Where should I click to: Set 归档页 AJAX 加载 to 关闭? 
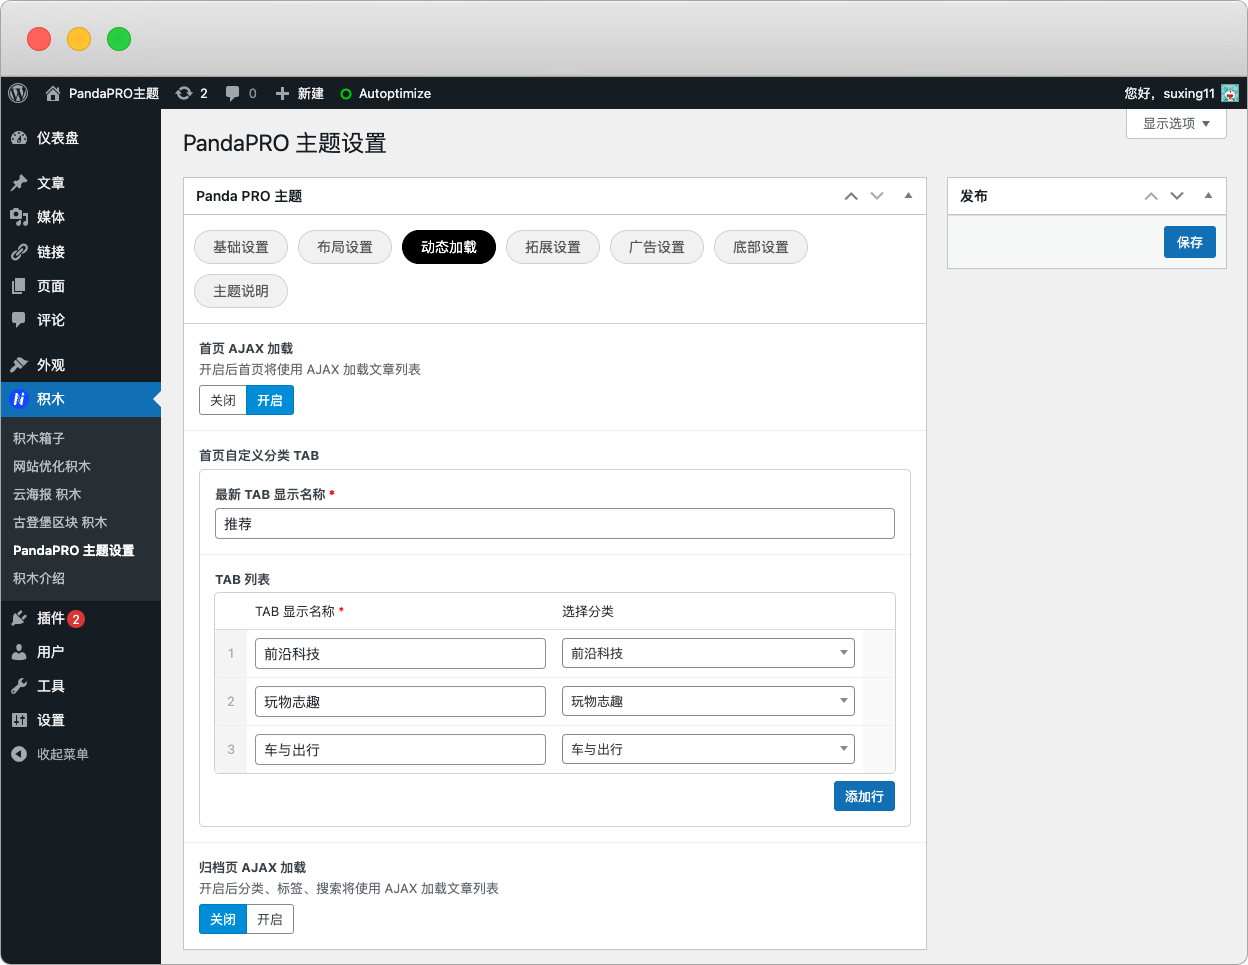(x=223, y=919)
